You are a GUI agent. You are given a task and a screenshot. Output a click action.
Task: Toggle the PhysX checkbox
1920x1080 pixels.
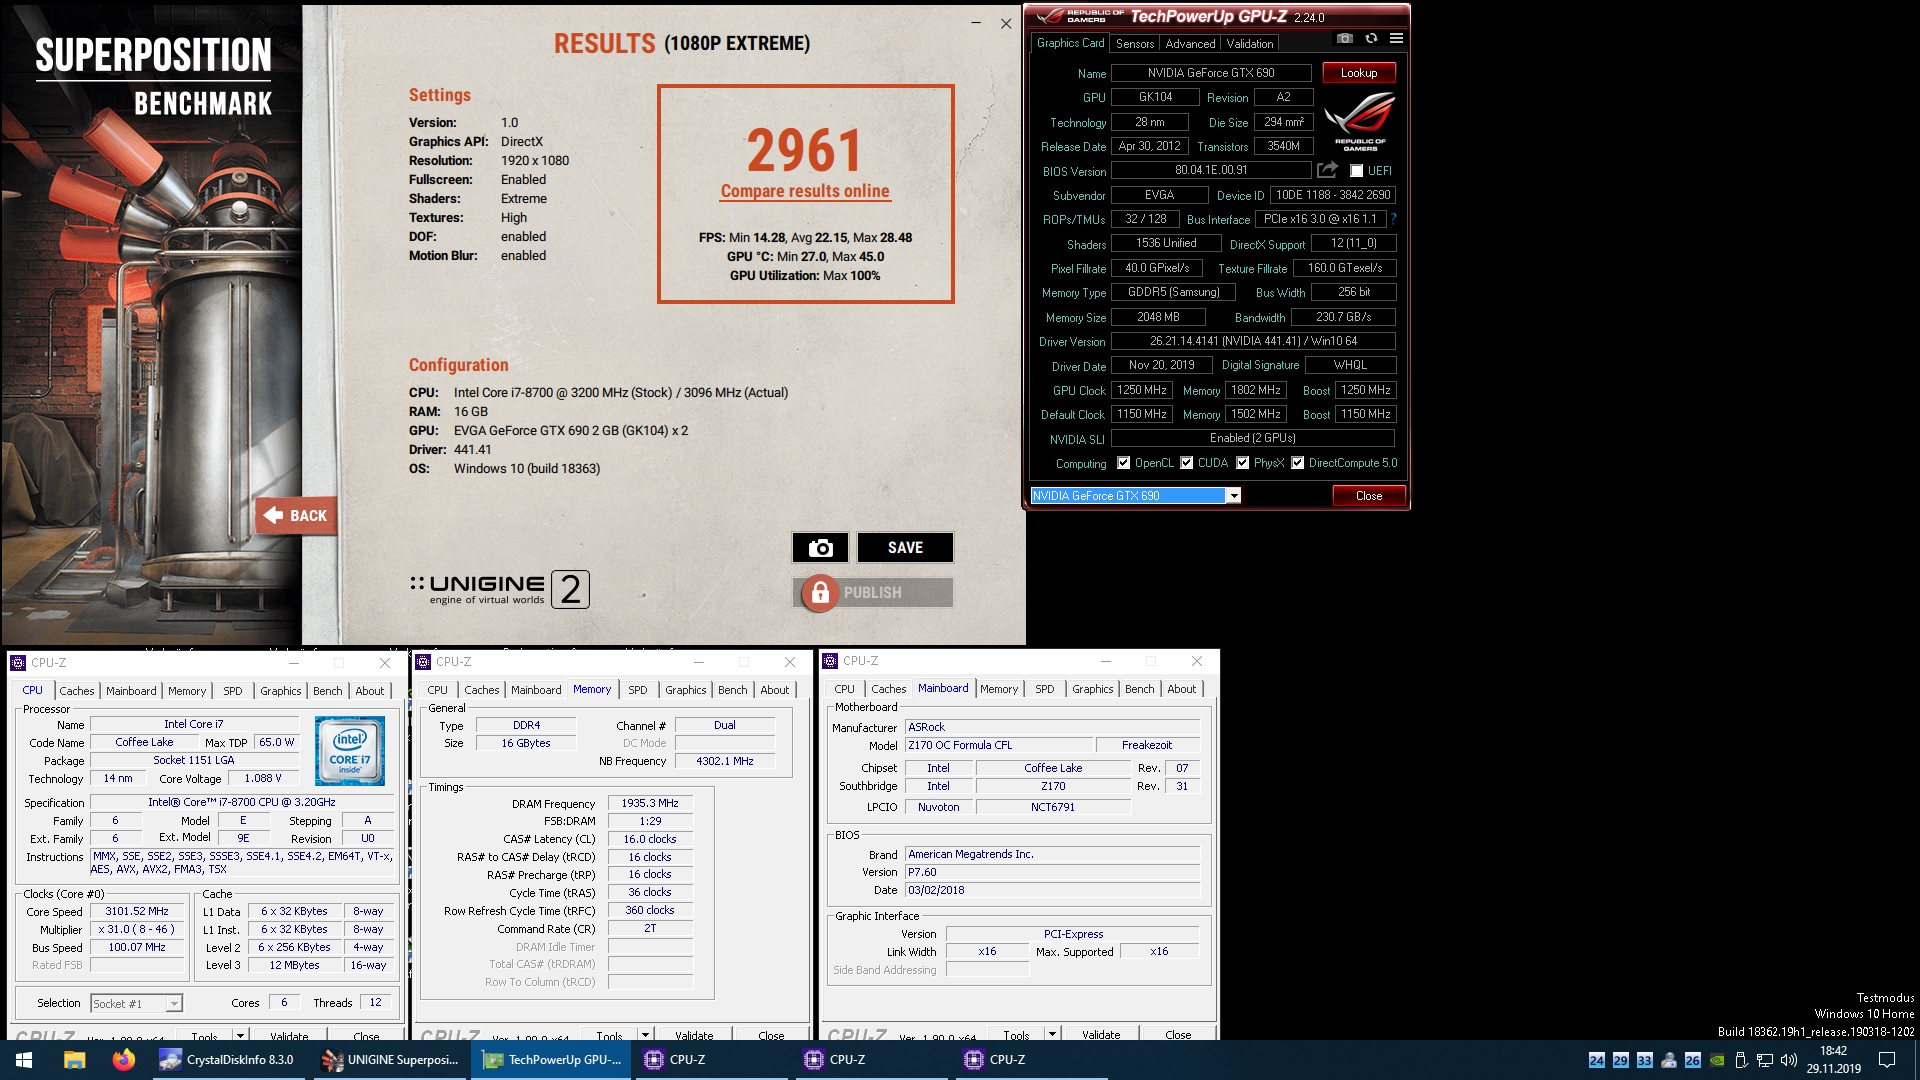pyautogui.click(x=1243, y=463)
